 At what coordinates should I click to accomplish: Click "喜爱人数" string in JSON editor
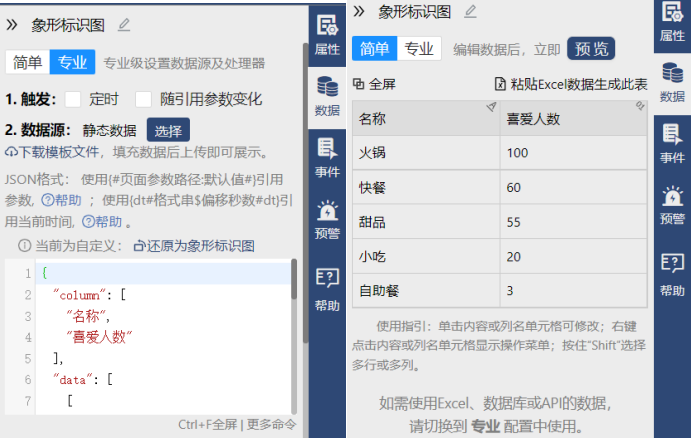[99, 337]
